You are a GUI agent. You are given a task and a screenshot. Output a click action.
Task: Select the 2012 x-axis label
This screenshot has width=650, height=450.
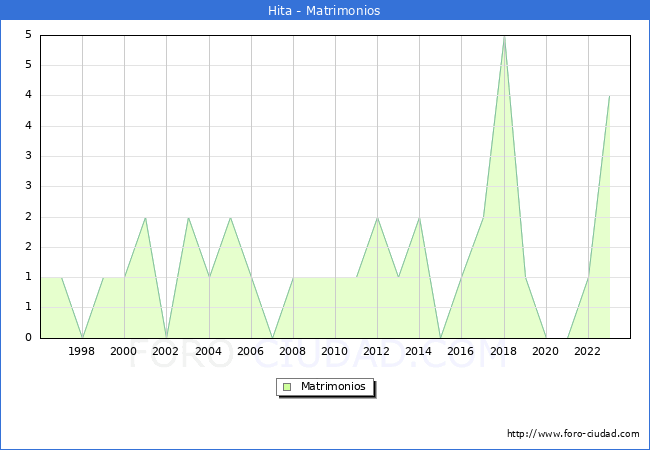pos(376,351)
